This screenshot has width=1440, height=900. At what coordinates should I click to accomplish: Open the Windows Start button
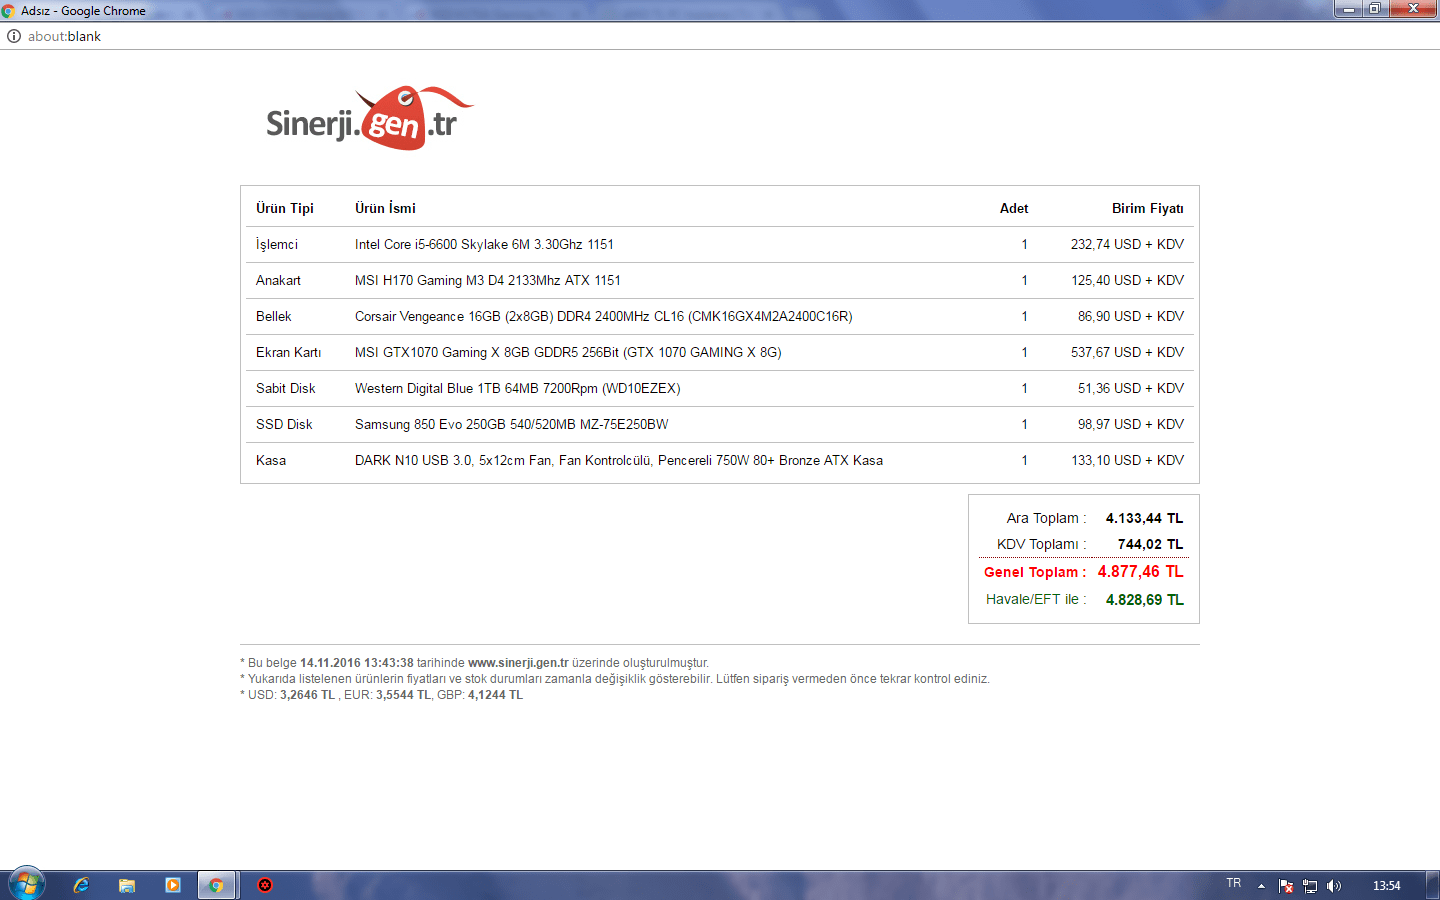26,884
